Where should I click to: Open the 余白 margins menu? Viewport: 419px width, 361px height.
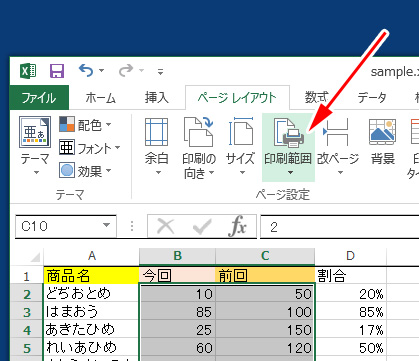click(x=157, y=147)
